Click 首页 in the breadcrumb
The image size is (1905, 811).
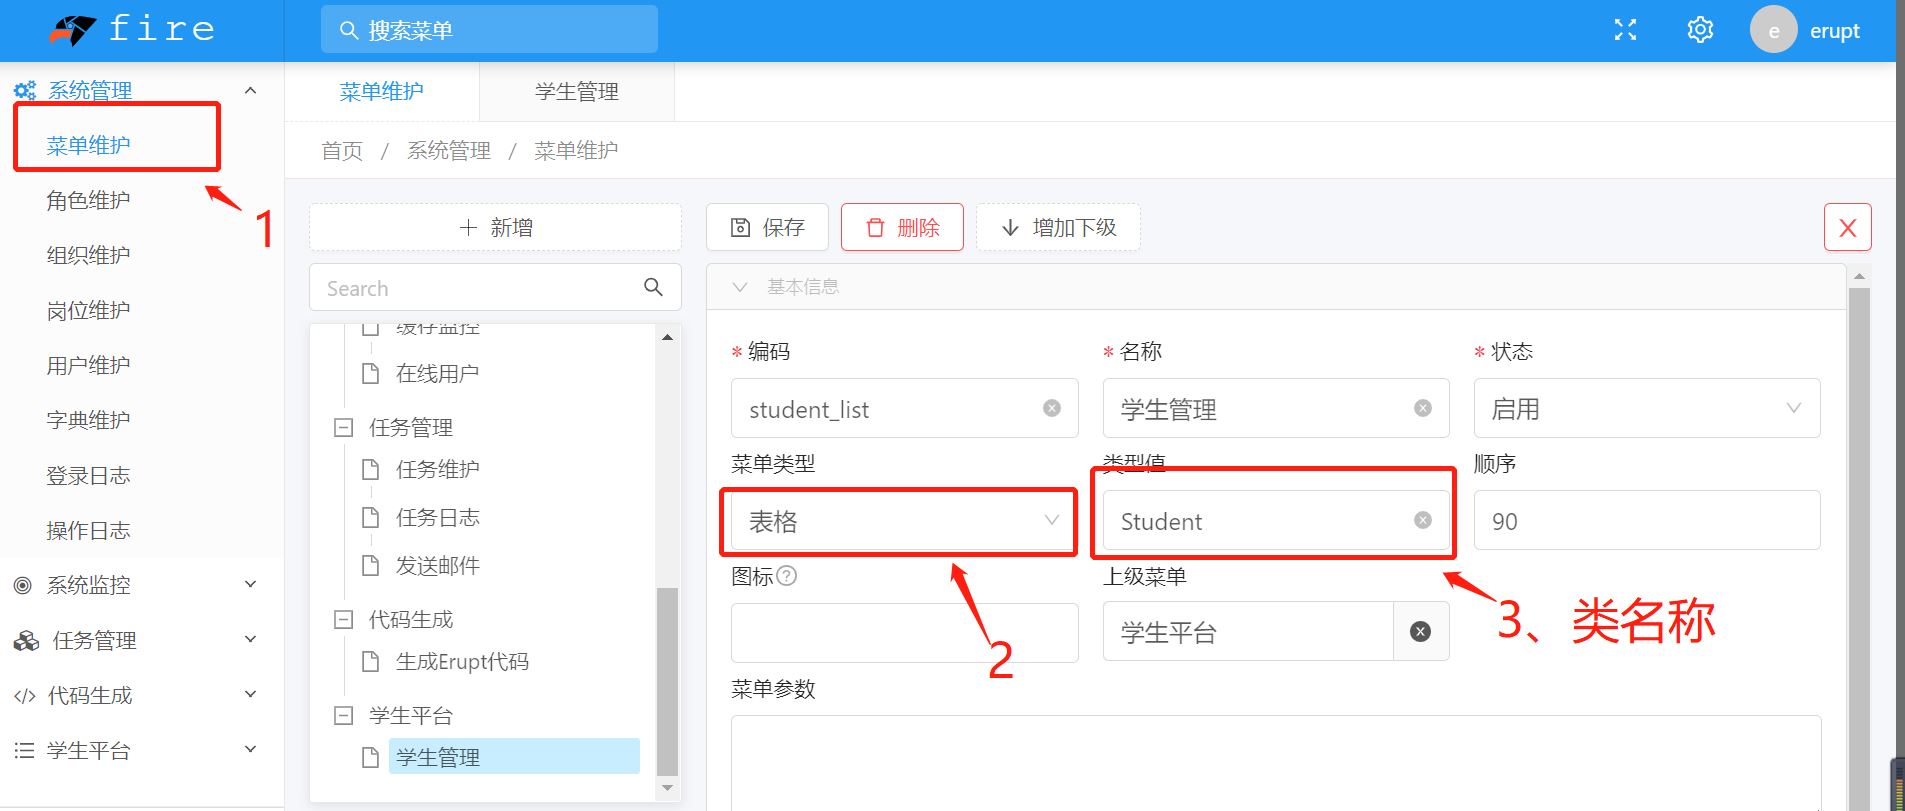coord(342,151)
